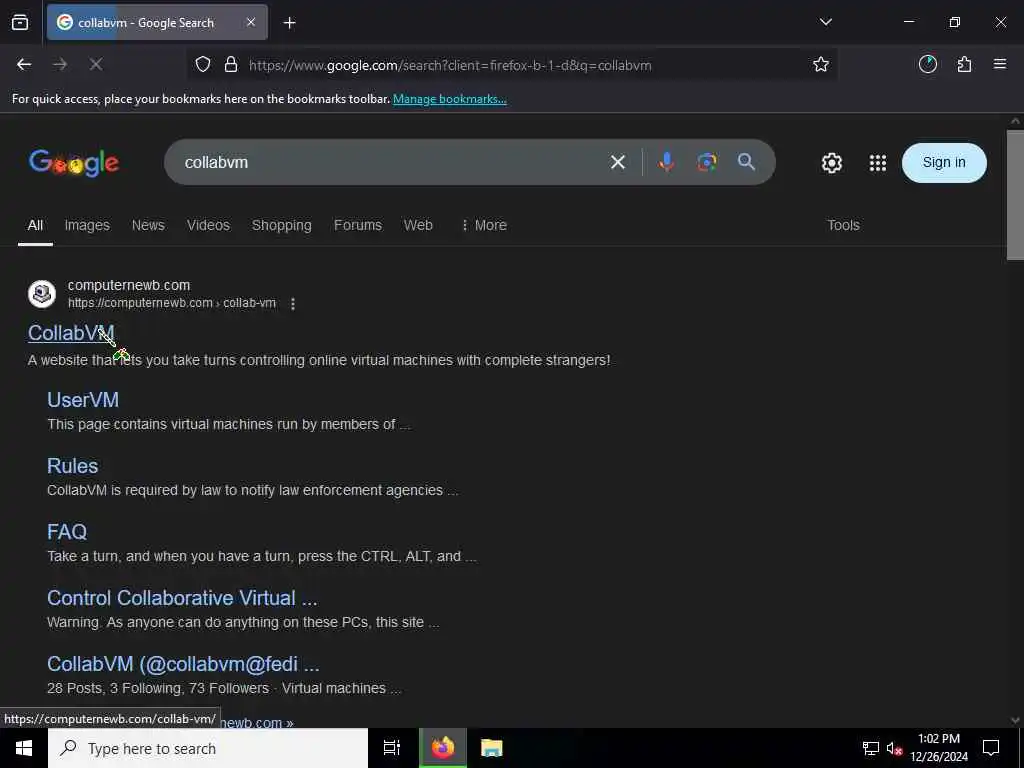The image size is (1024, 768).
Task: Click Firefox icon on taskbar
Action: (443, 748)
